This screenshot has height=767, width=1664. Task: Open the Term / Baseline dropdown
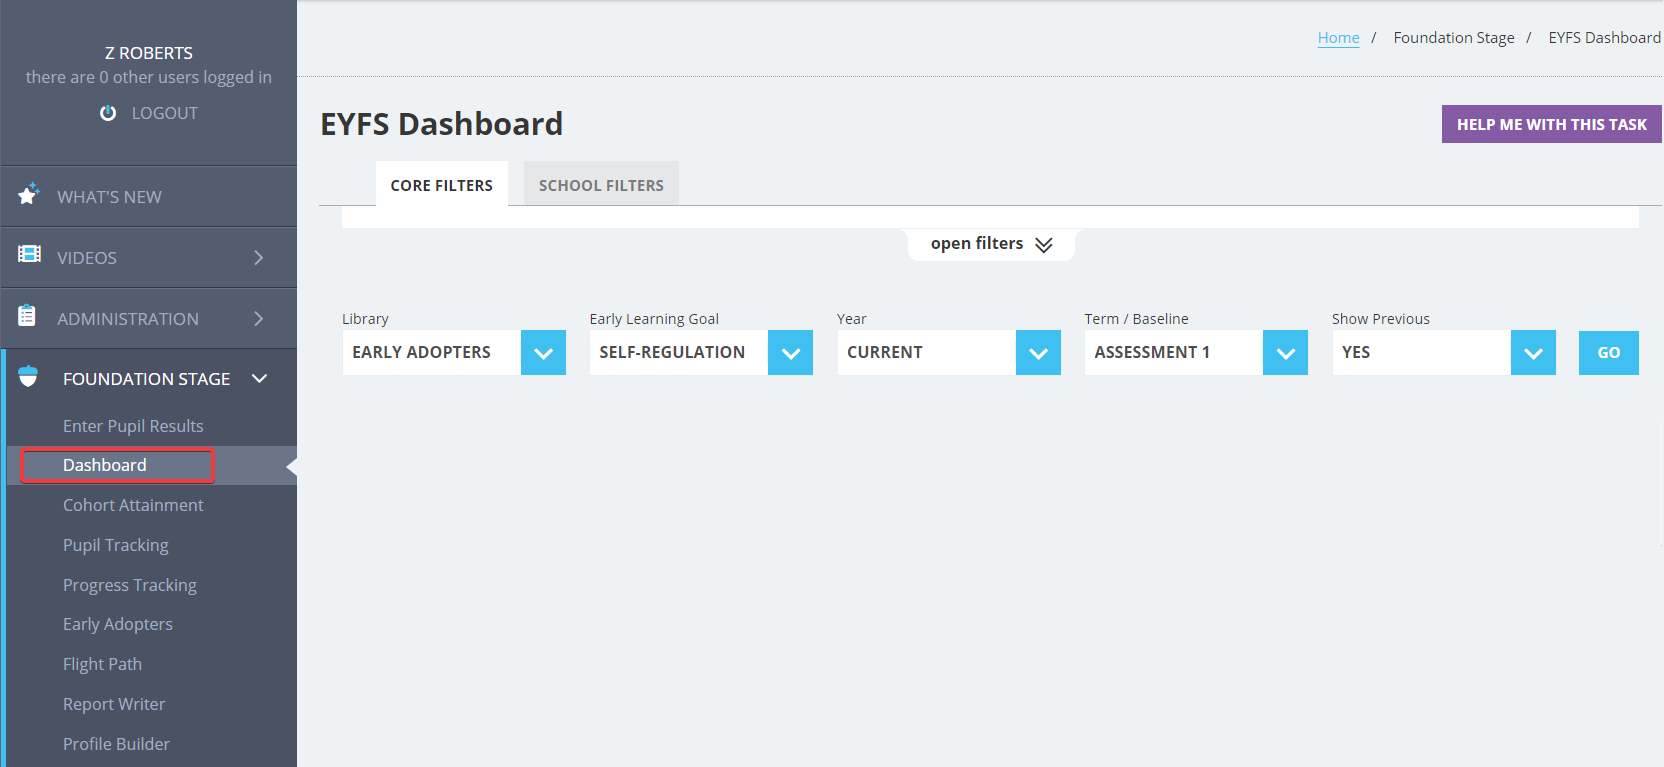tap(1196, 353)
